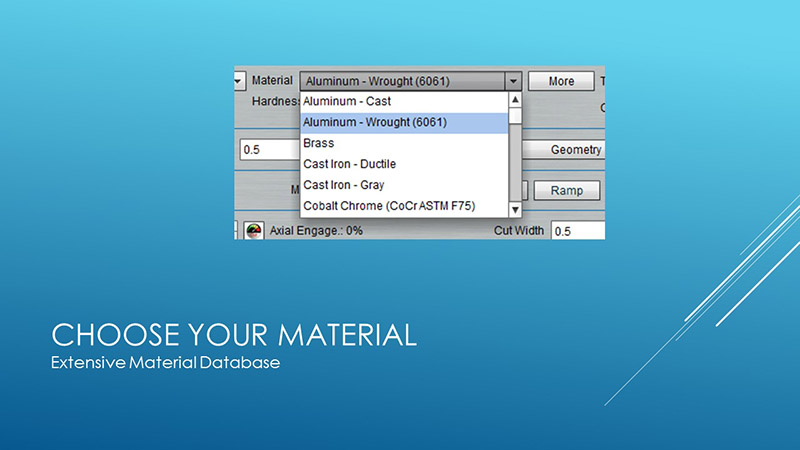The height and width of the screenshot is (450, 800).
Task: Click the scroll down arrow of material list
Action: tap(515, 209)
